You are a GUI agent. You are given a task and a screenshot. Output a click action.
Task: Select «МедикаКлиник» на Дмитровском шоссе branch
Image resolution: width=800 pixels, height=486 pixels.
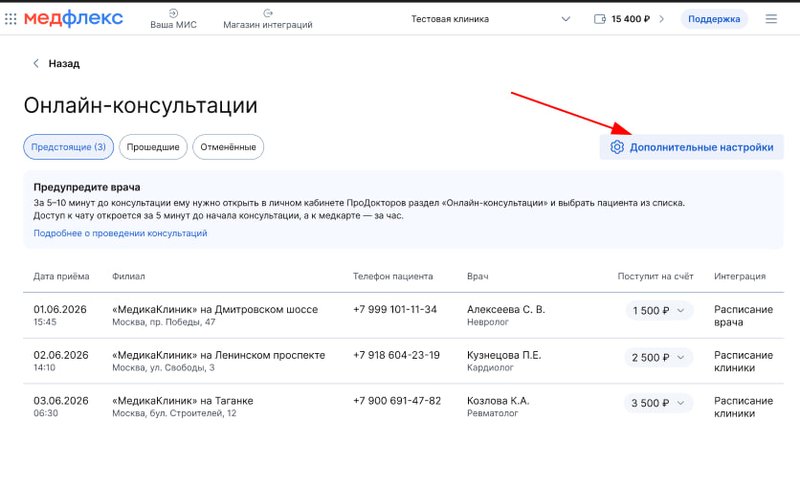pos(215,310)
